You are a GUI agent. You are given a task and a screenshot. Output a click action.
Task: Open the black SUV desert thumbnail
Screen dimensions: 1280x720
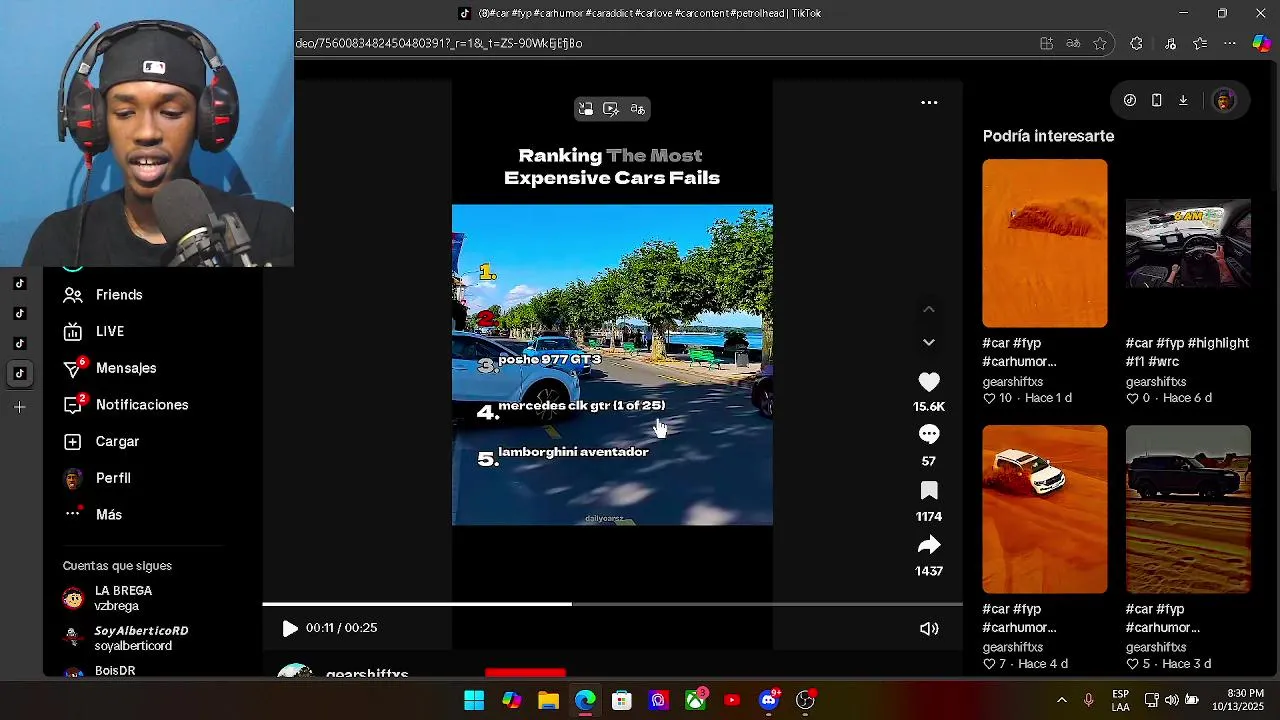coord(1188,509)
